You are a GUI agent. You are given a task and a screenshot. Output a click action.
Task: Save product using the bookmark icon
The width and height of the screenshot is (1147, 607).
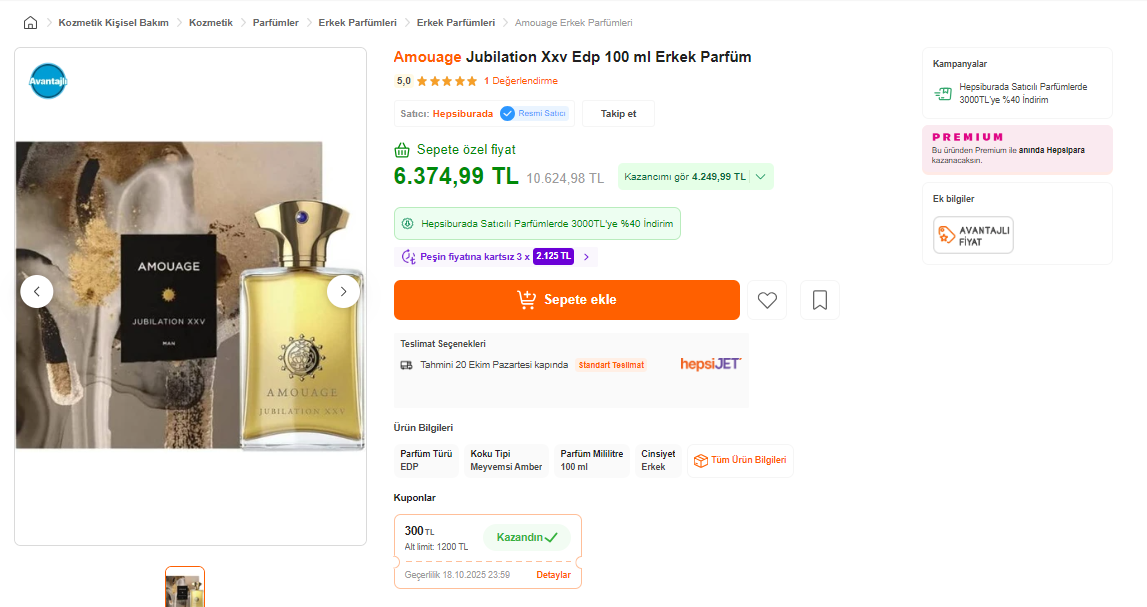coord(820,300)
